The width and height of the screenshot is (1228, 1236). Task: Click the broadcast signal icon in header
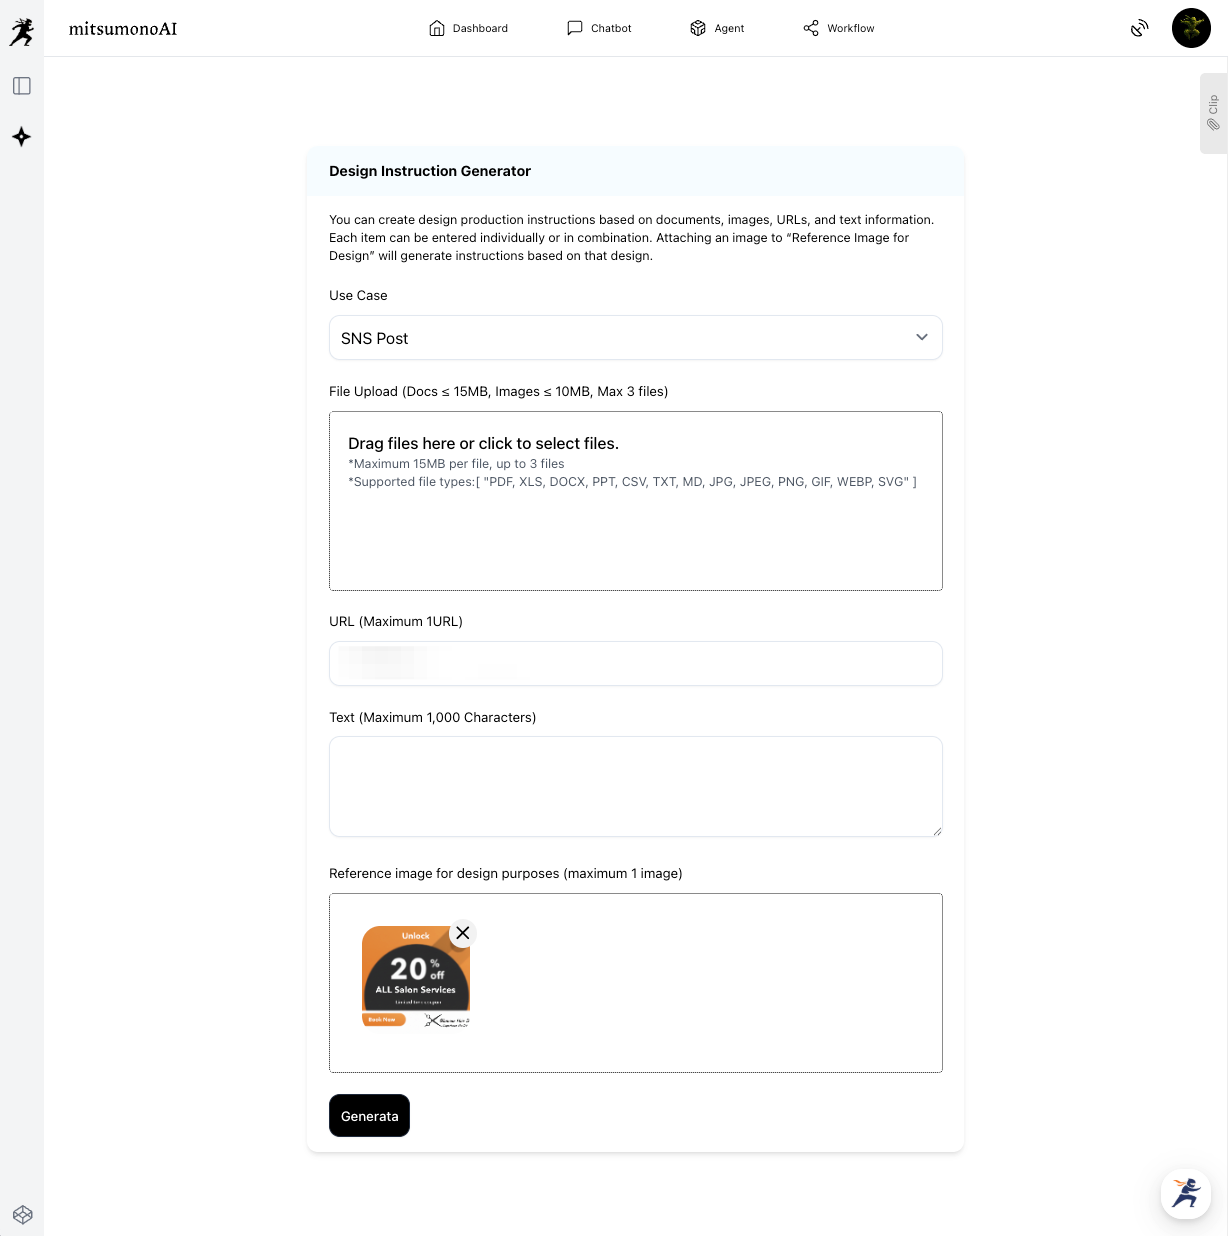[x=1139, y=28]
